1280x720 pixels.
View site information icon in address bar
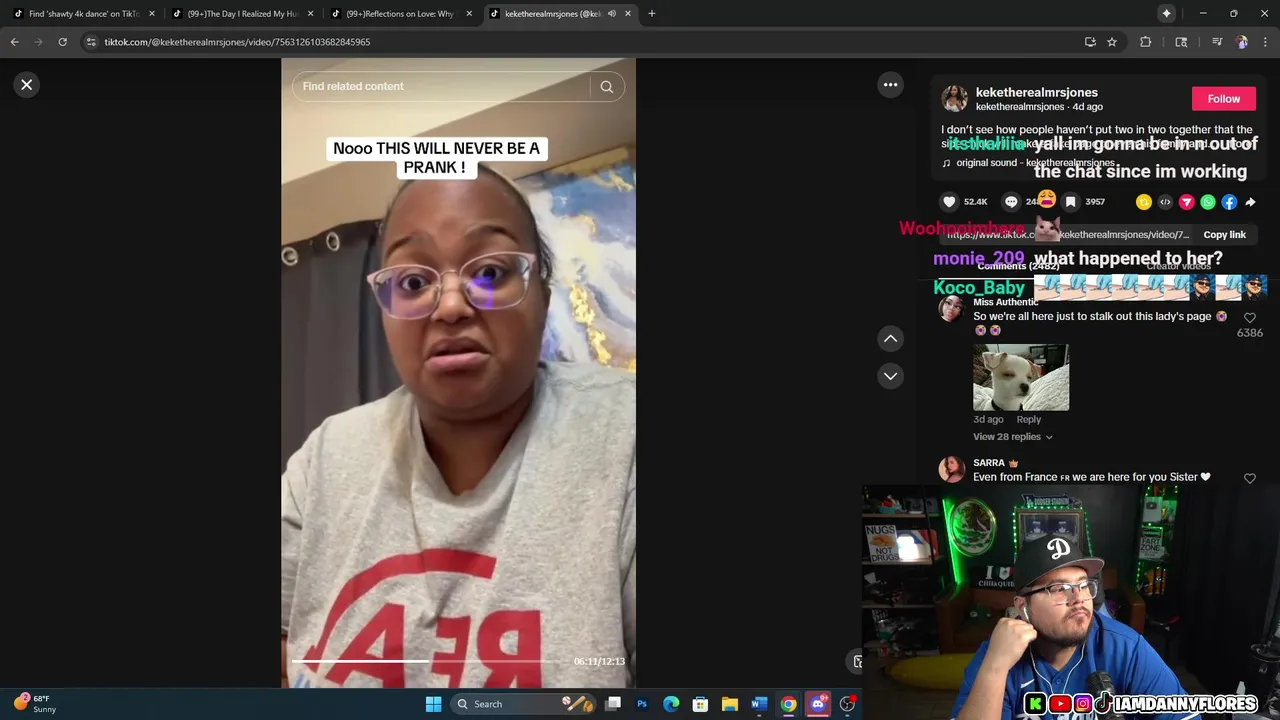click(x=91, y=42)
